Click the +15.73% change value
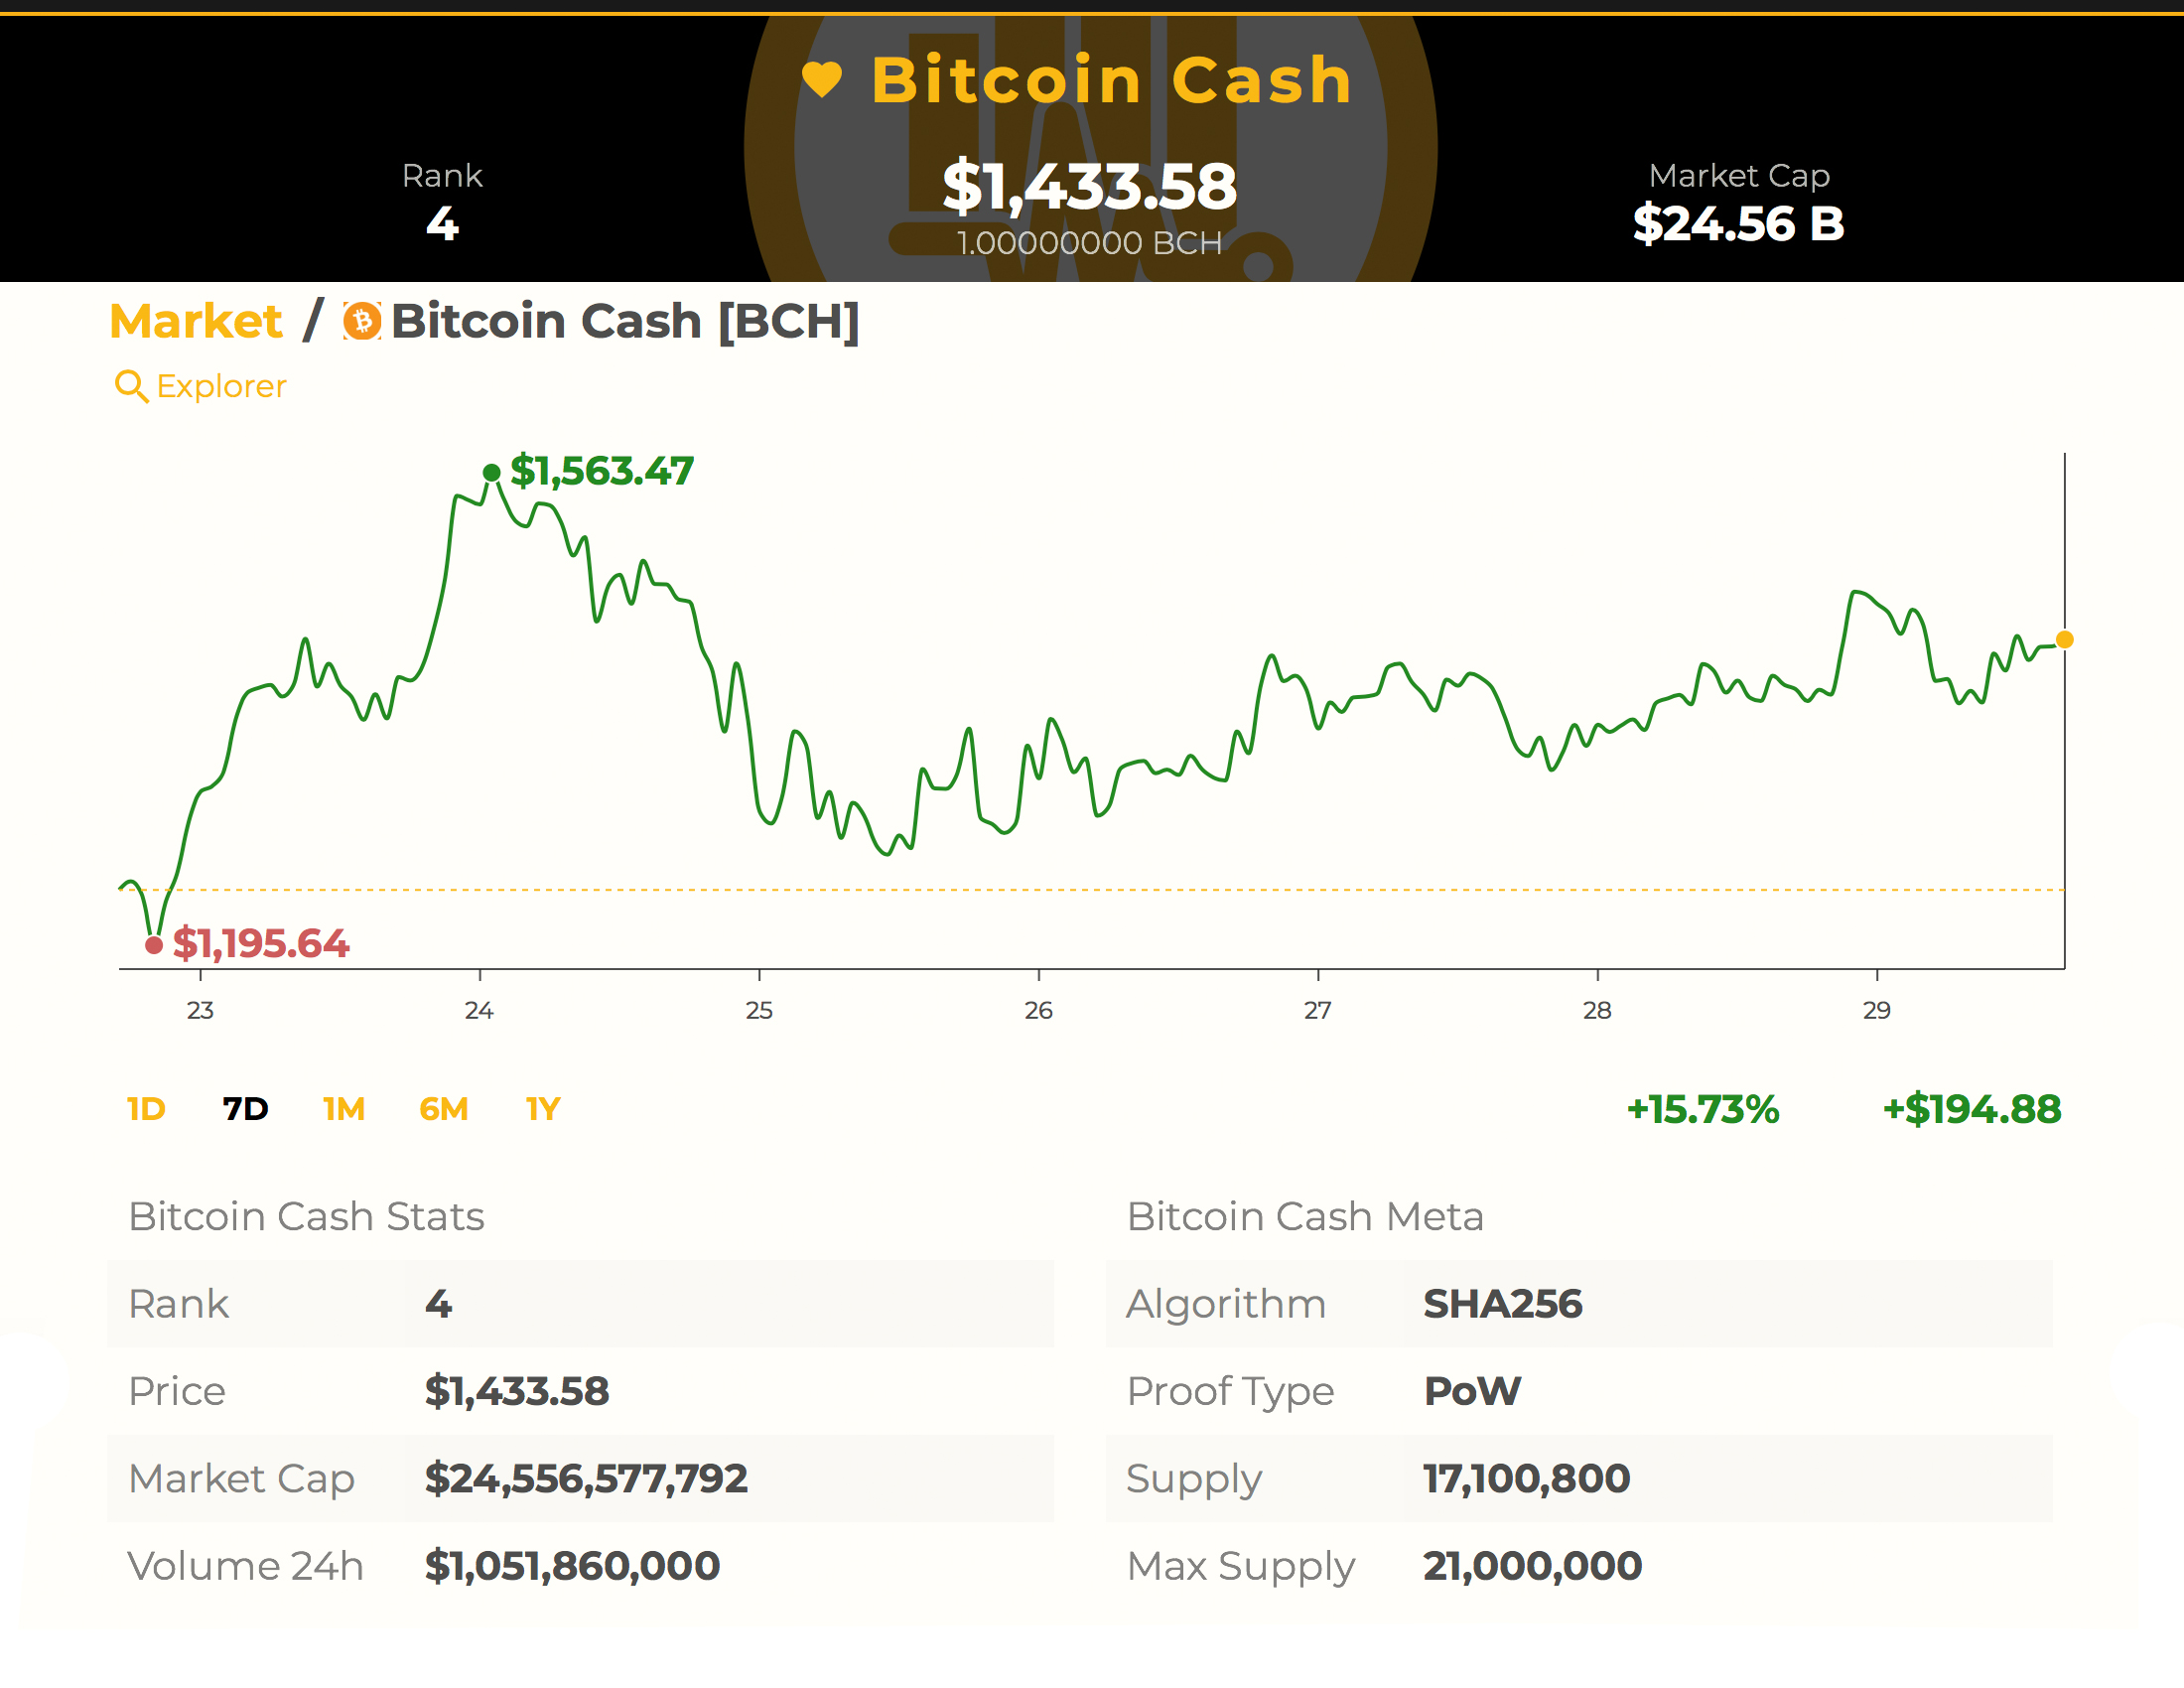This screenshot has width=2184, height=1688. pos(1702,1109)
